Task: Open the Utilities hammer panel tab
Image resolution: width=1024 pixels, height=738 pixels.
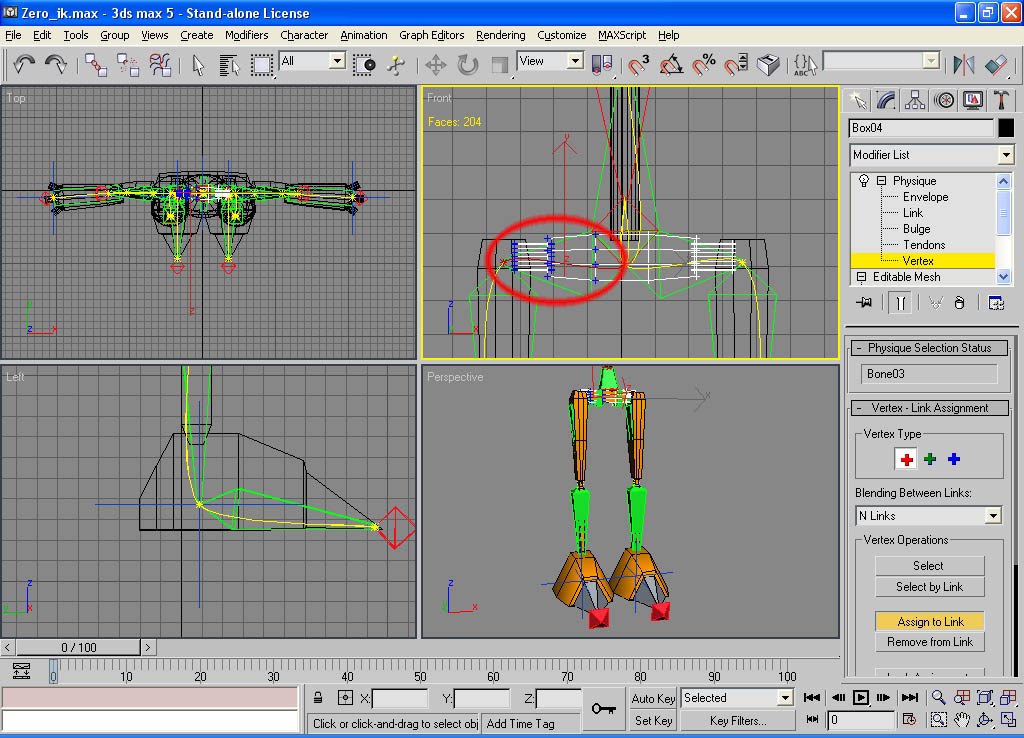Action: click(1000, 100)
